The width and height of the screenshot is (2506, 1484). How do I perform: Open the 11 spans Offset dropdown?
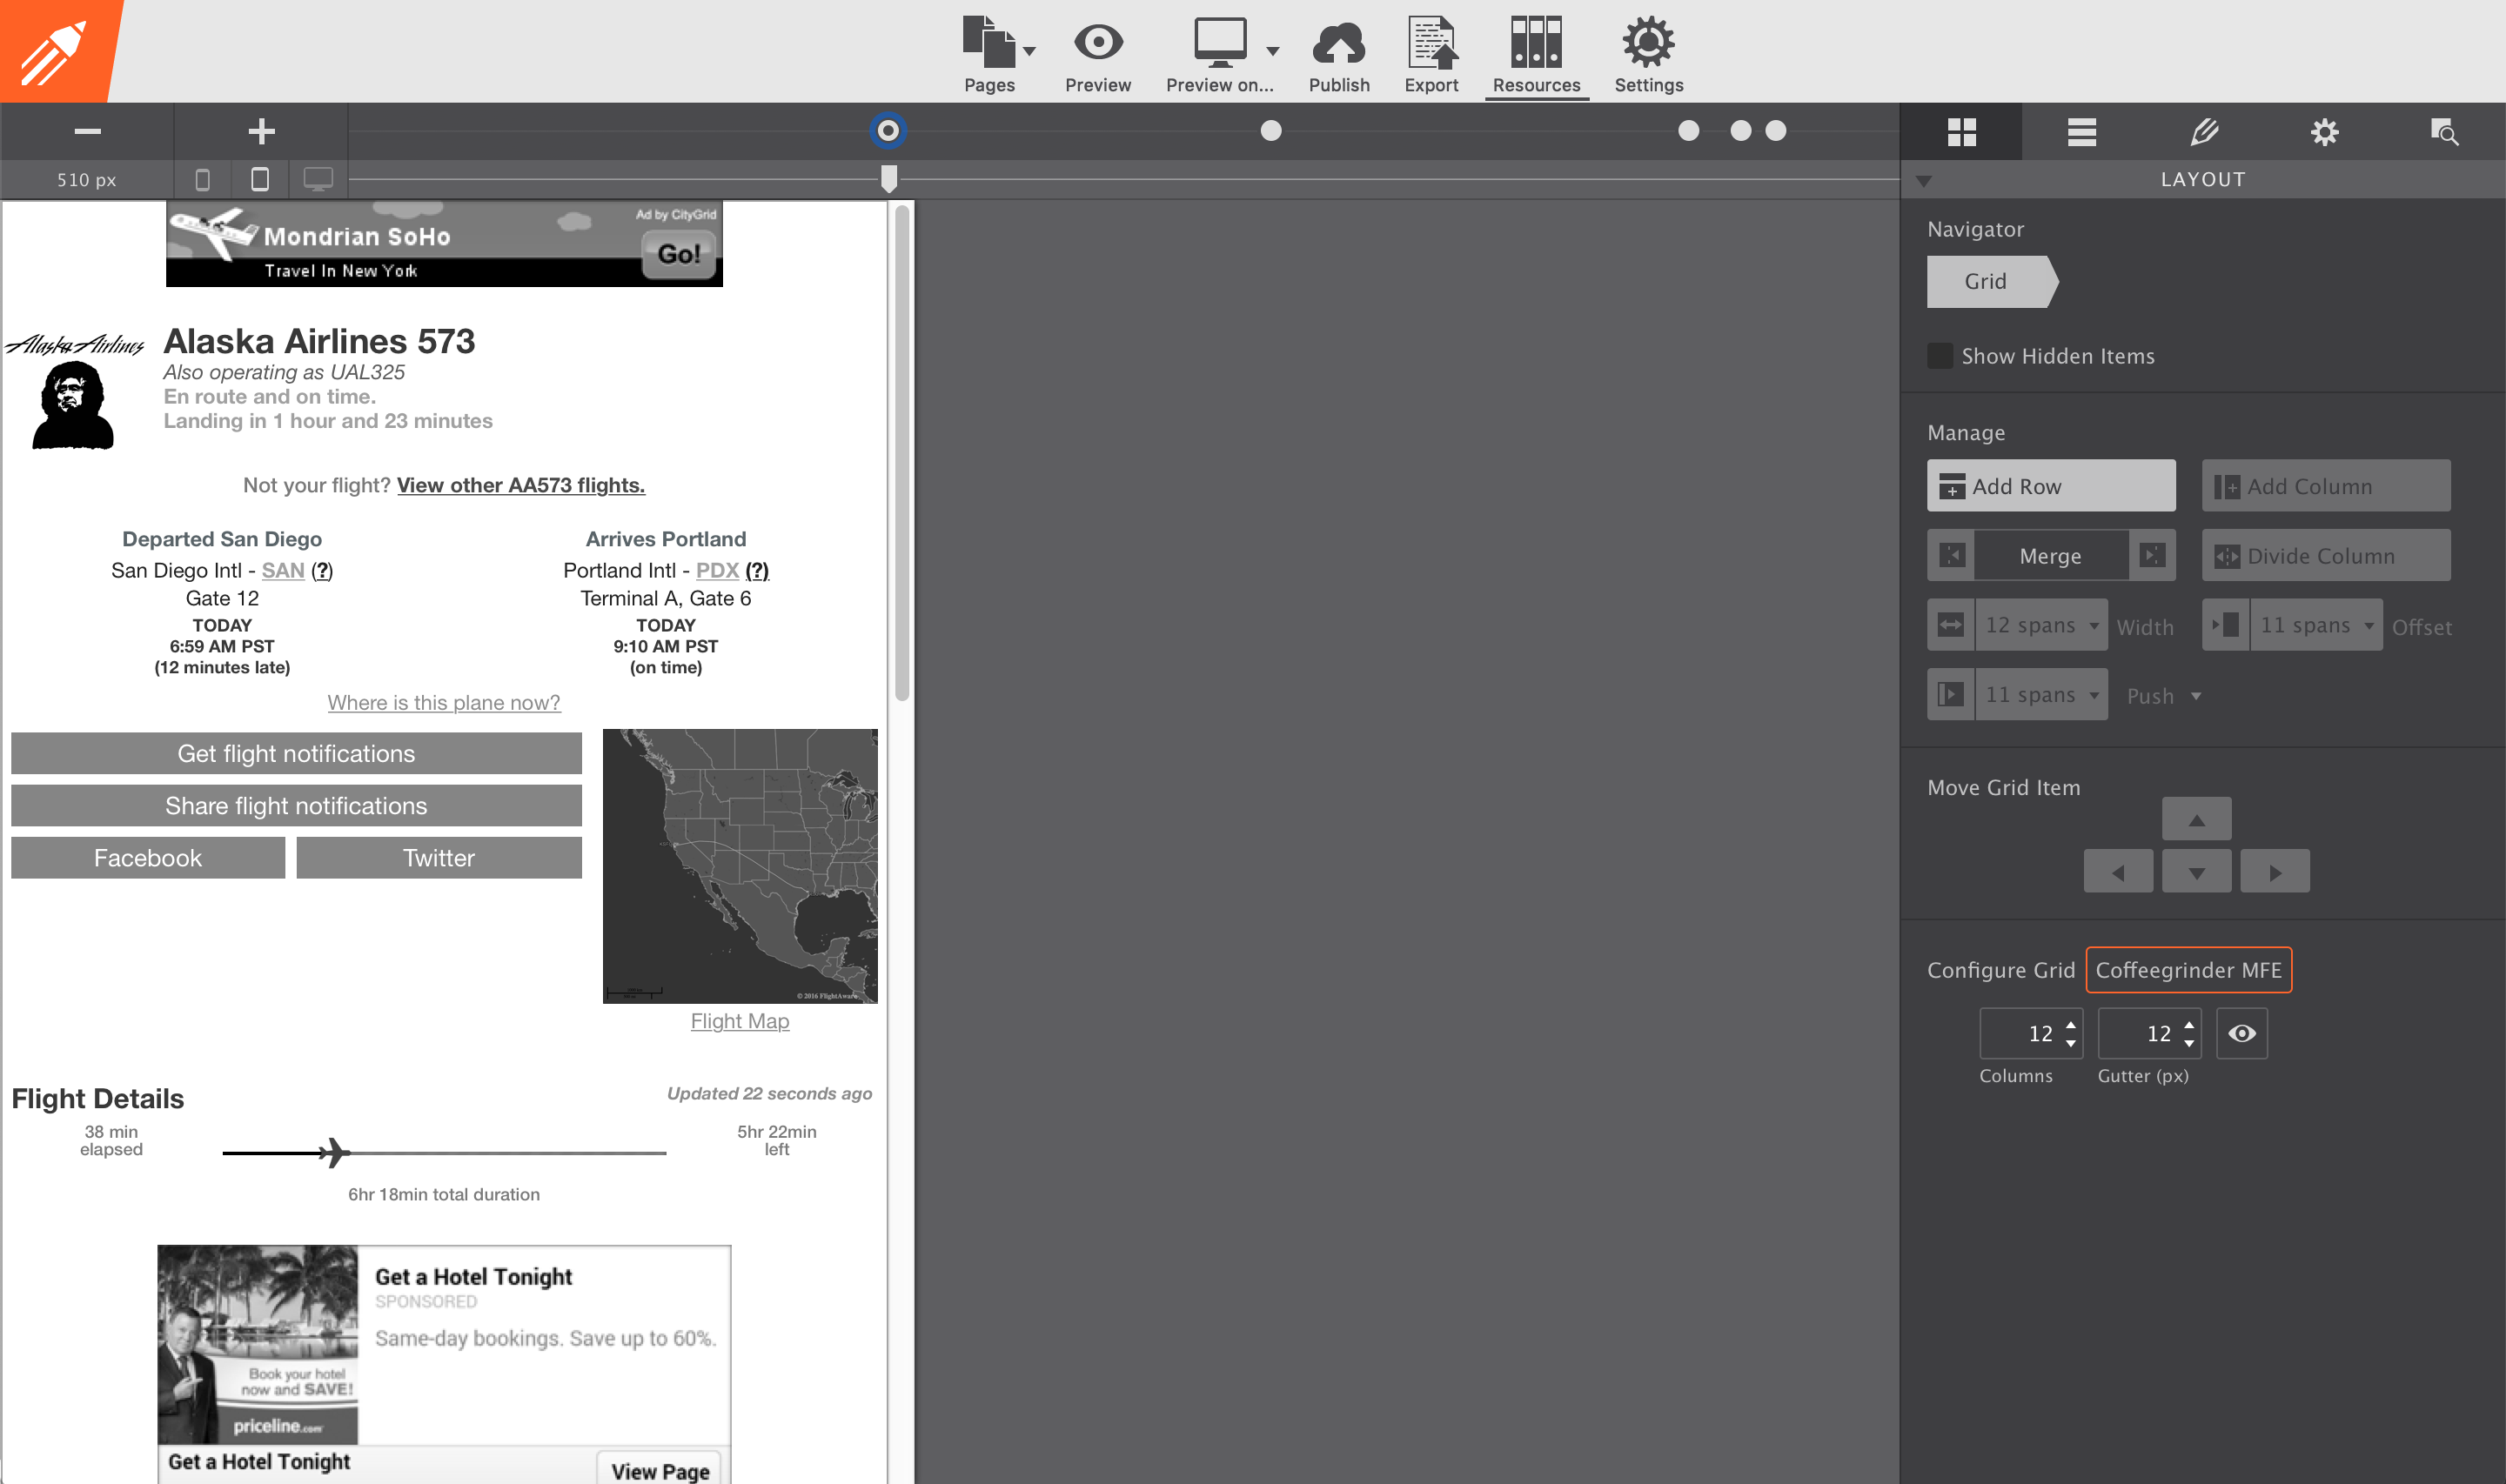[x=2316, y=625]
